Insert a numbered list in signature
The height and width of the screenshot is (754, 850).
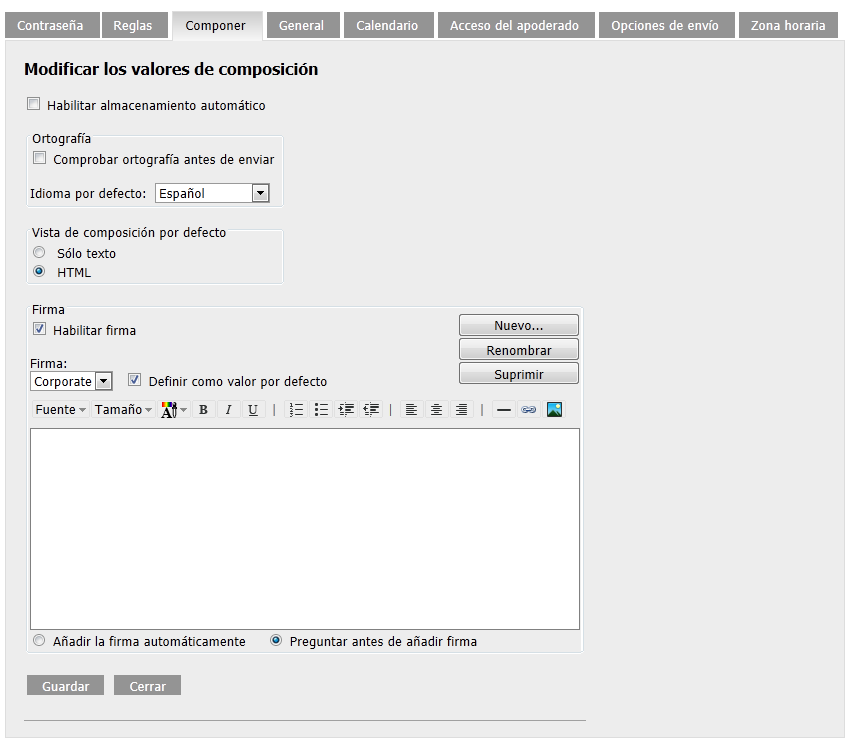point(296,409)
